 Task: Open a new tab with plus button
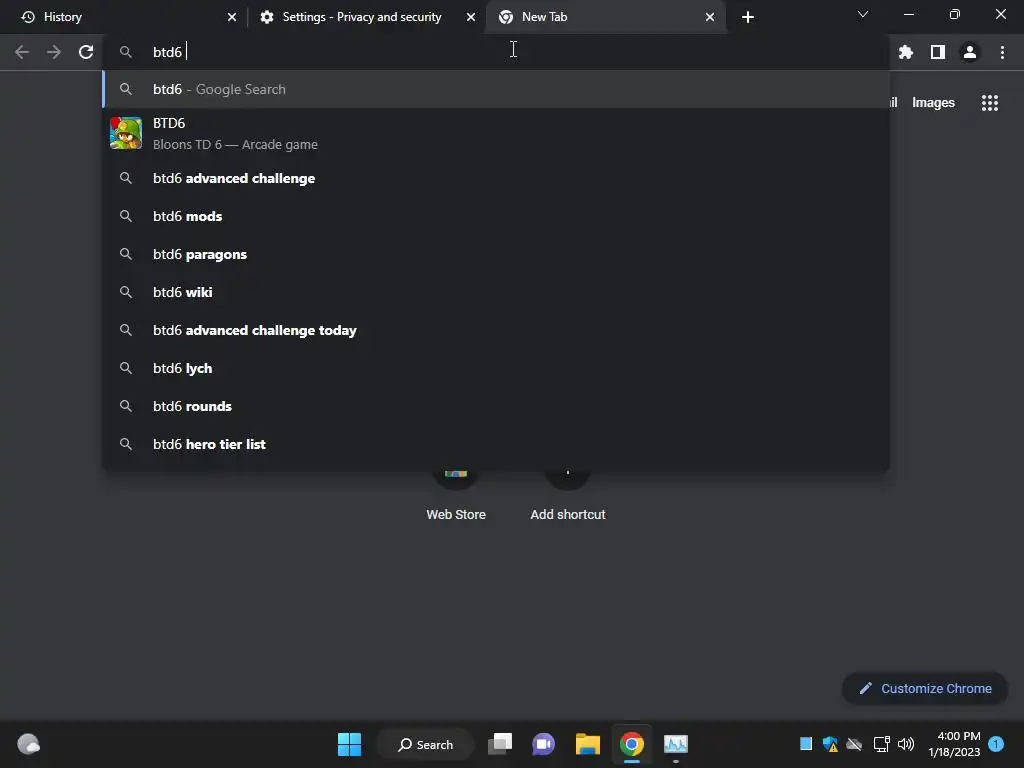(x=748, y=17)
